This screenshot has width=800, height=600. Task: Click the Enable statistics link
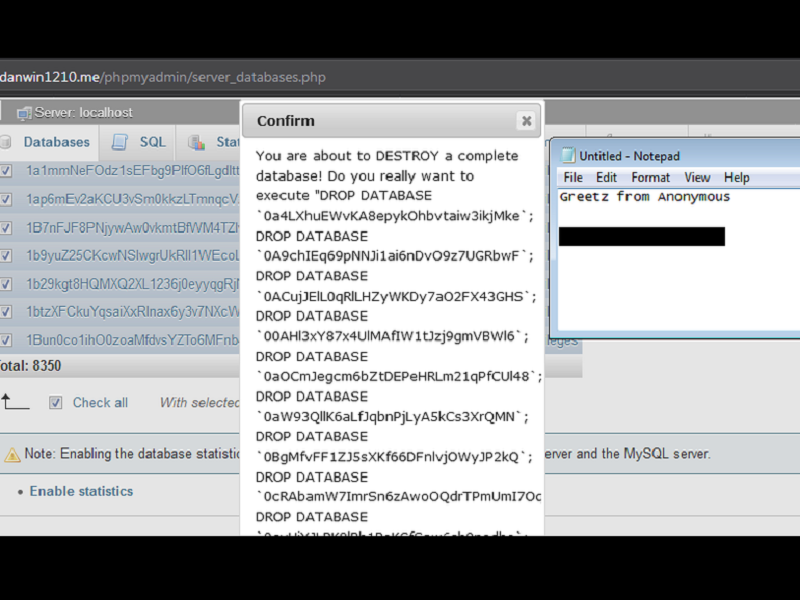point(81,491)
